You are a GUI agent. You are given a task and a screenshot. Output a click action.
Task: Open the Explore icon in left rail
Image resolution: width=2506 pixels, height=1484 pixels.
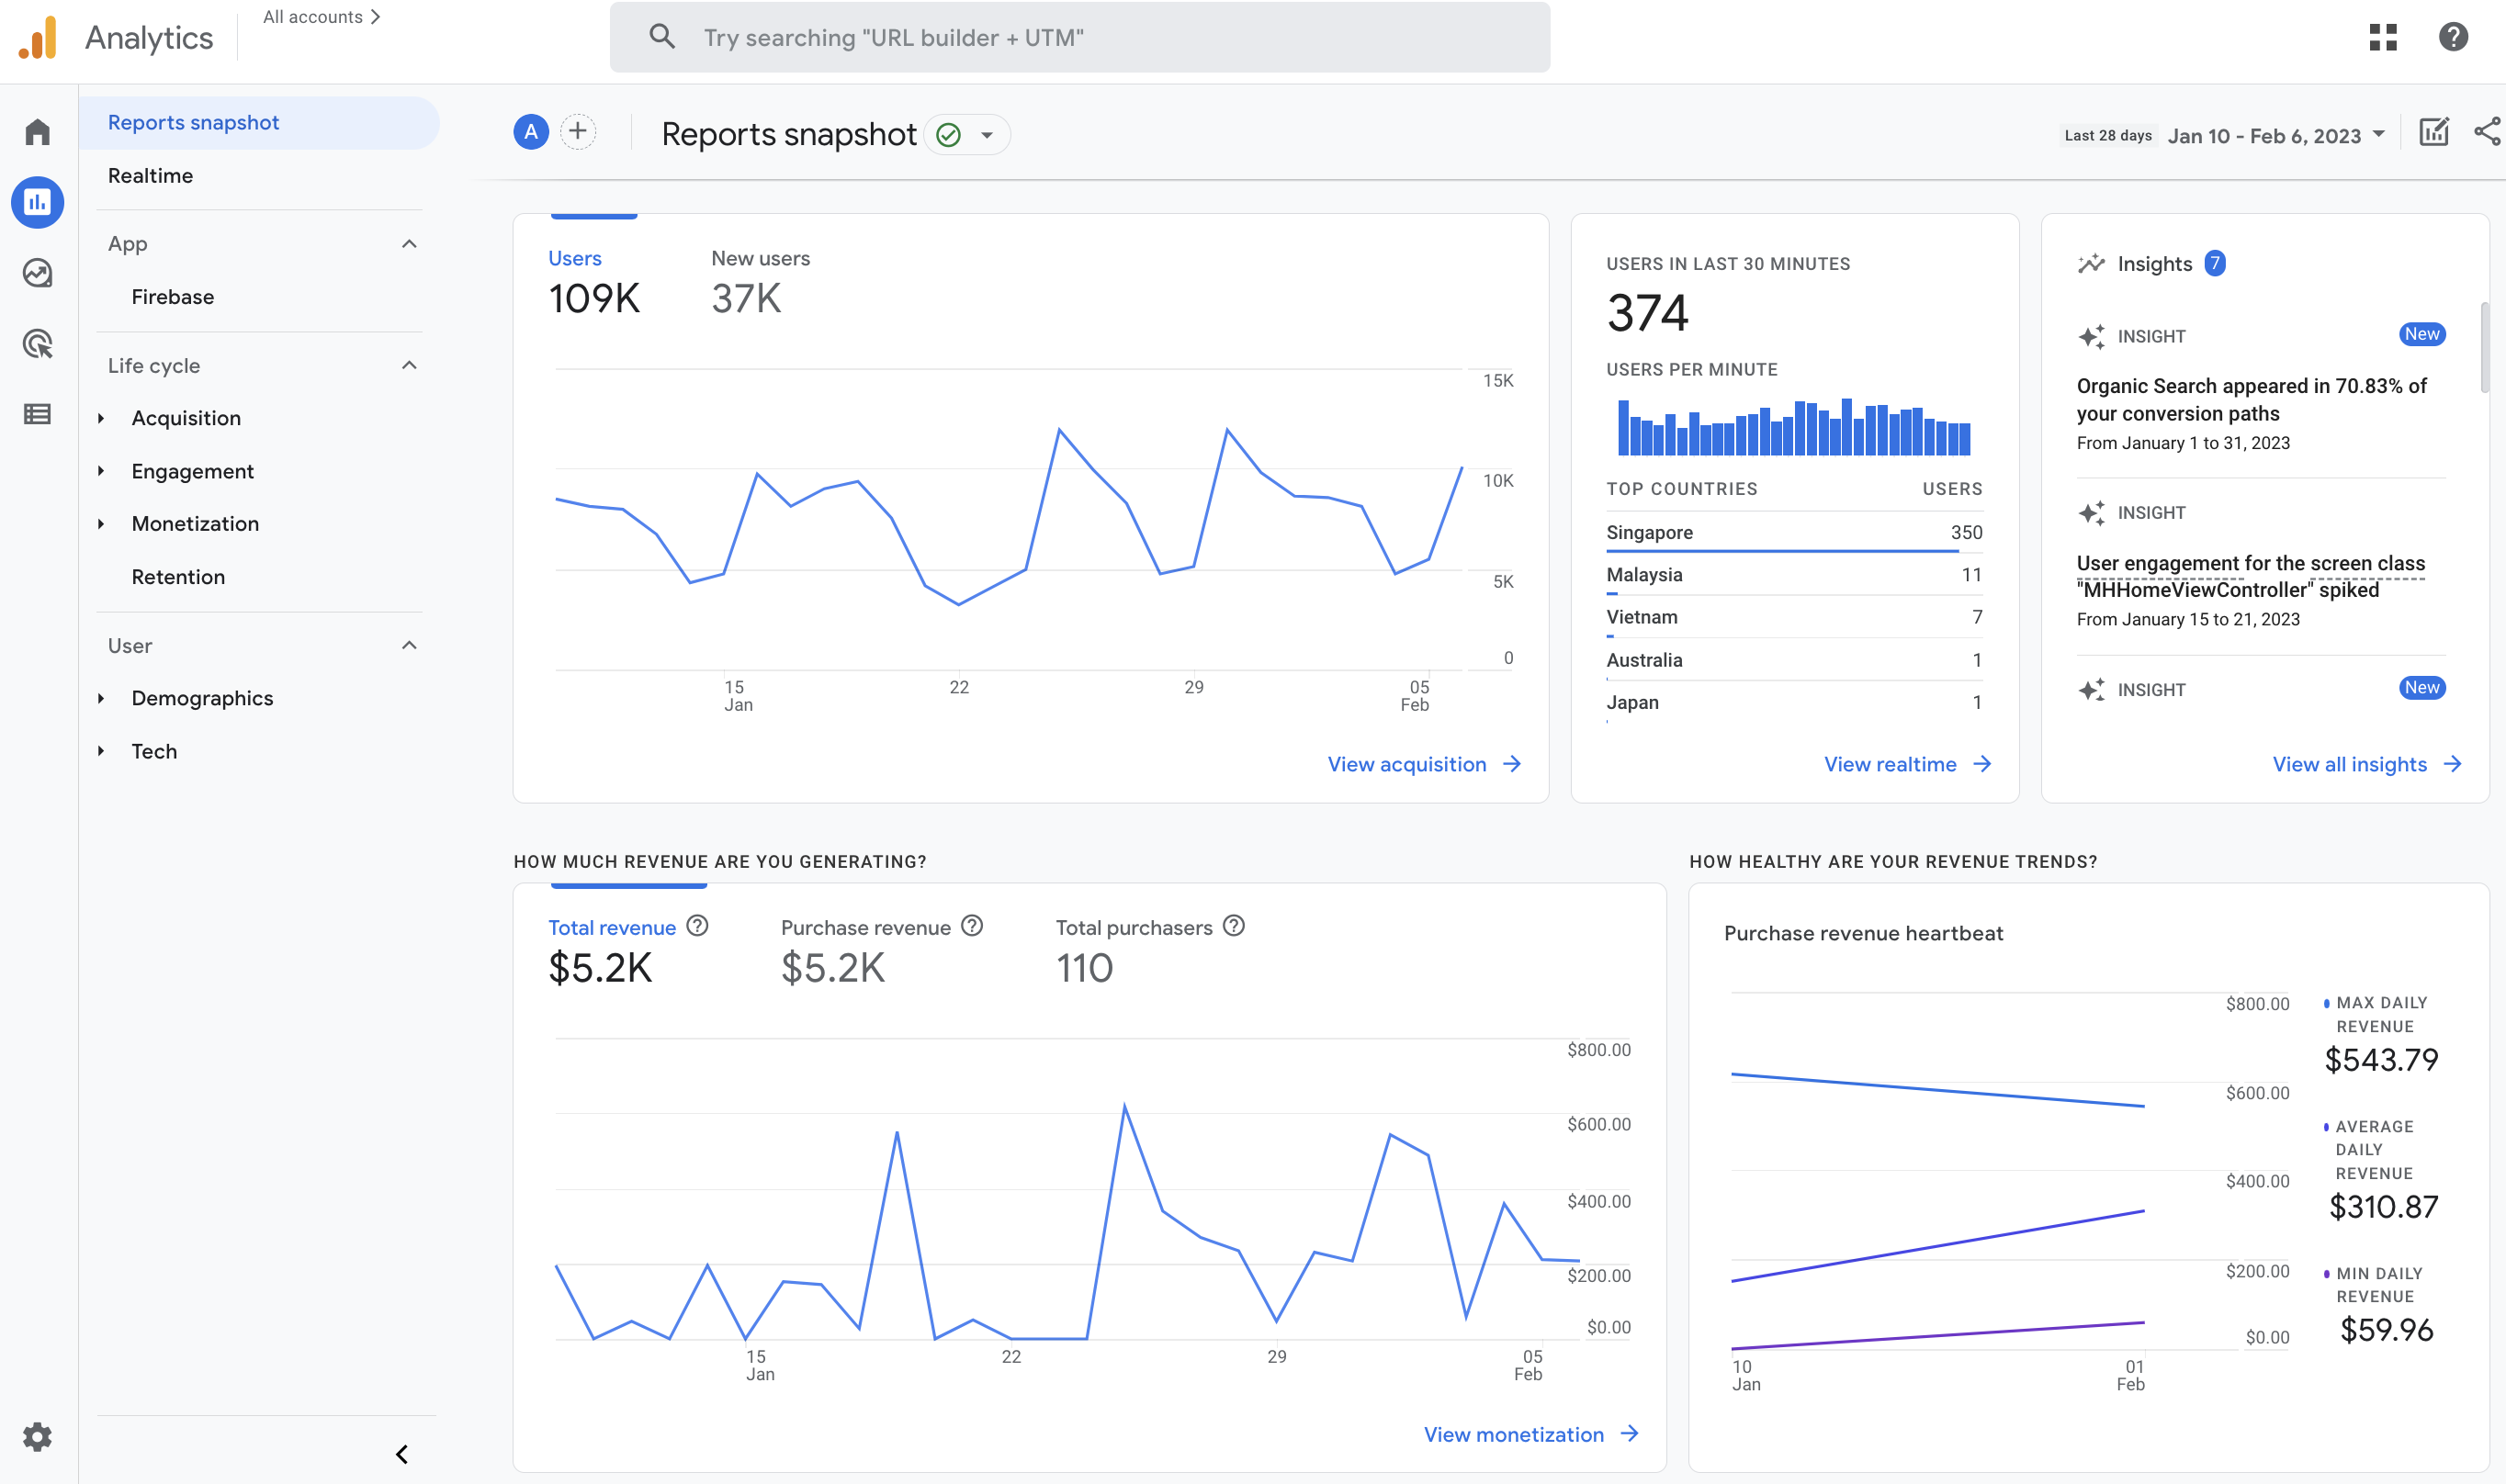[37, 273]
